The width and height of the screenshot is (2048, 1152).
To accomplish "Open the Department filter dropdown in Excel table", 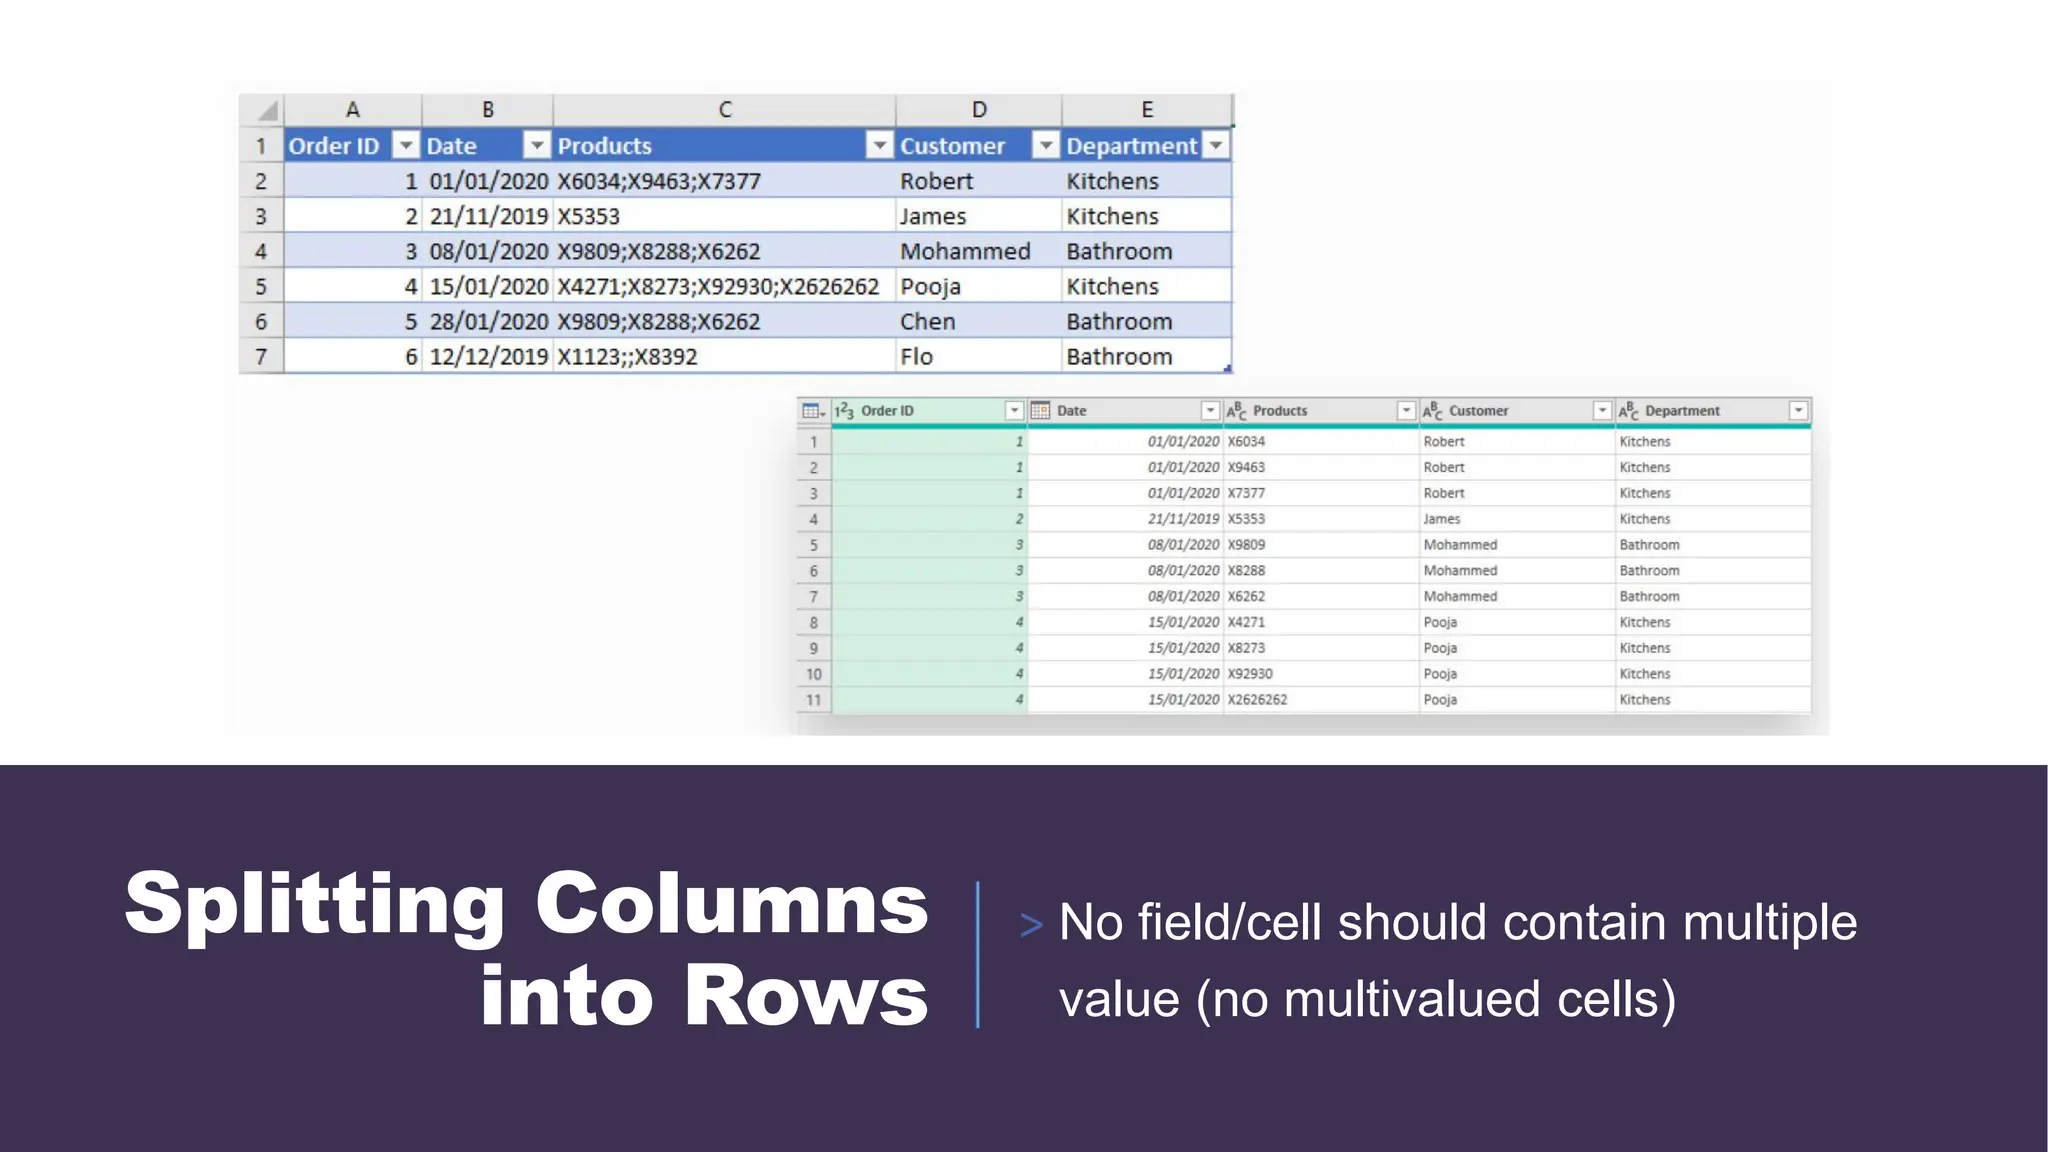I will pos(1216,146).
